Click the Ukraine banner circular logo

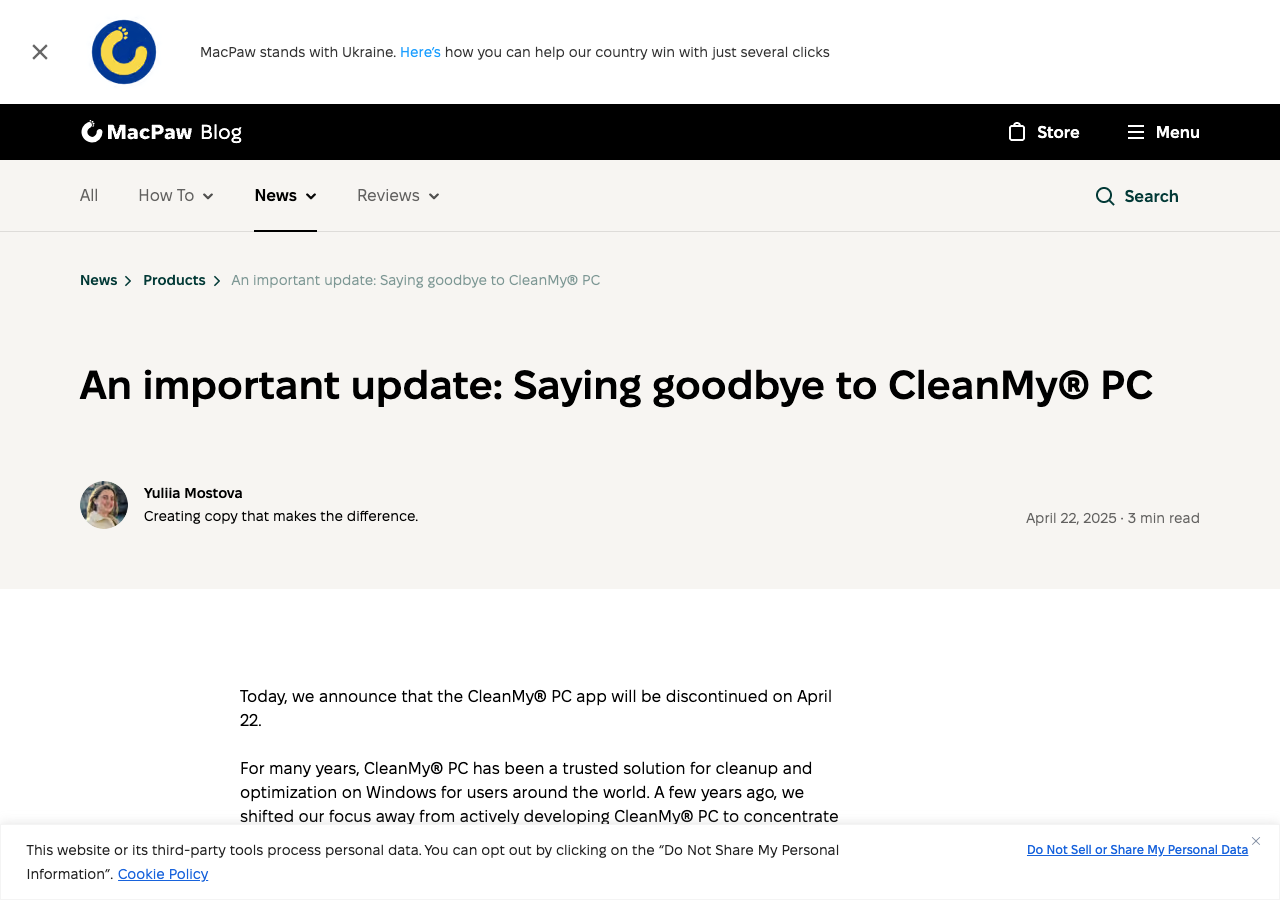[124, 50]
